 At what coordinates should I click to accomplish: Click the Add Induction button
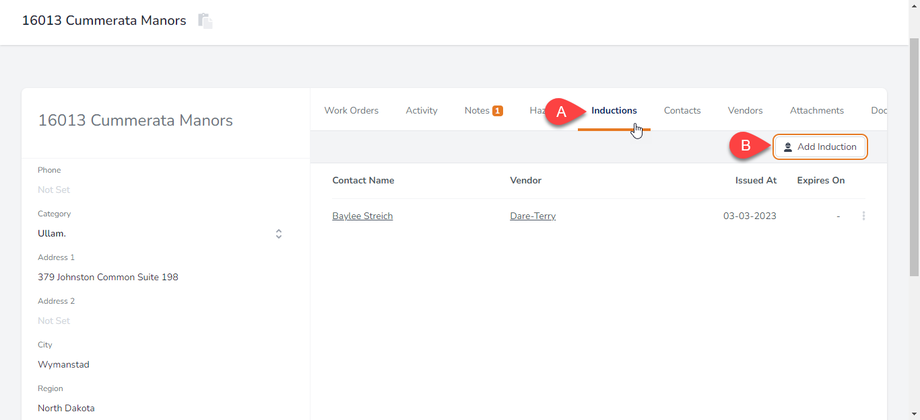tap(819, 147)
